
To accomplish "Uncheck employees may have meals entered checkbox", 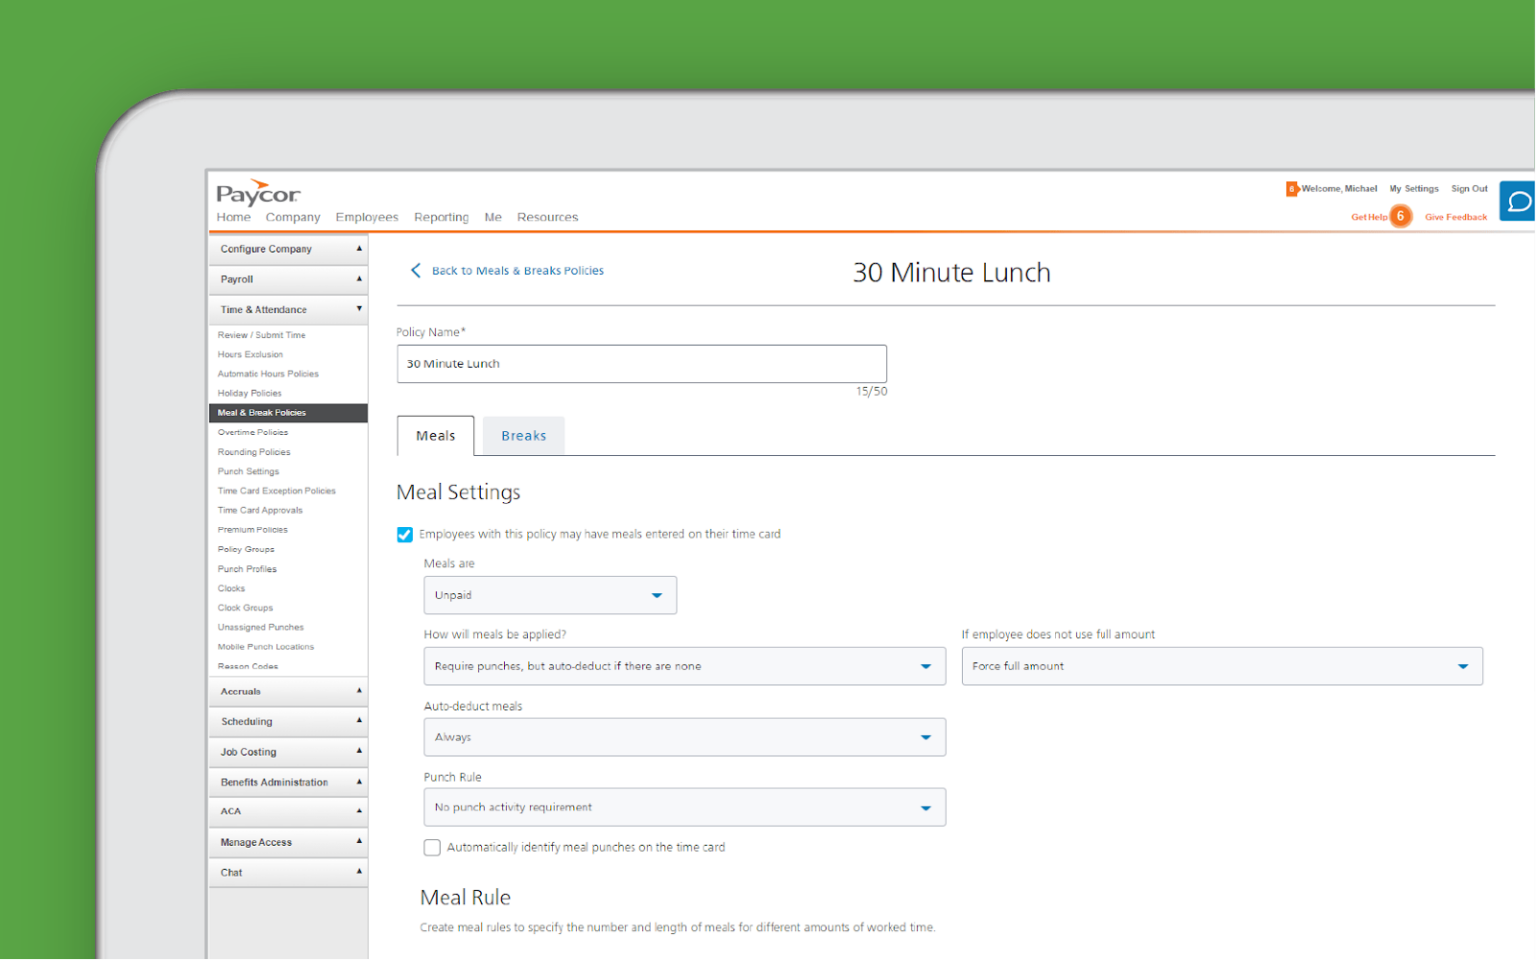I will pos(404,534).
